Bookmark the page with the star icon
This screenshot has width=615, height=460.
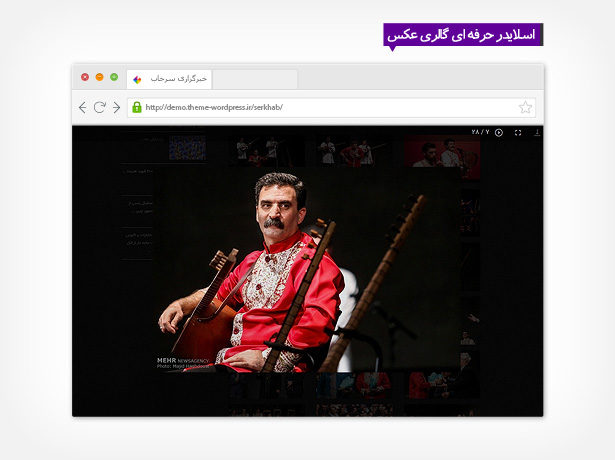[525, 107]
